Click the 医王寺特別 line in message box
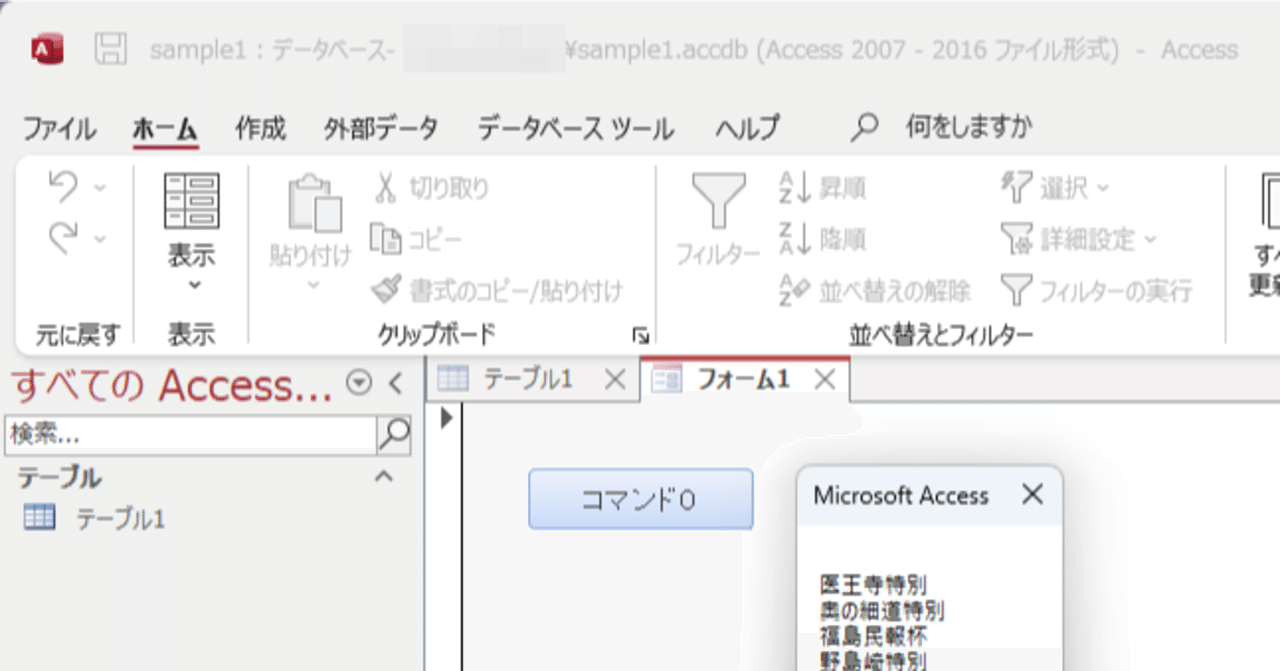The image size is (1280, 671). tap(872, 584)
